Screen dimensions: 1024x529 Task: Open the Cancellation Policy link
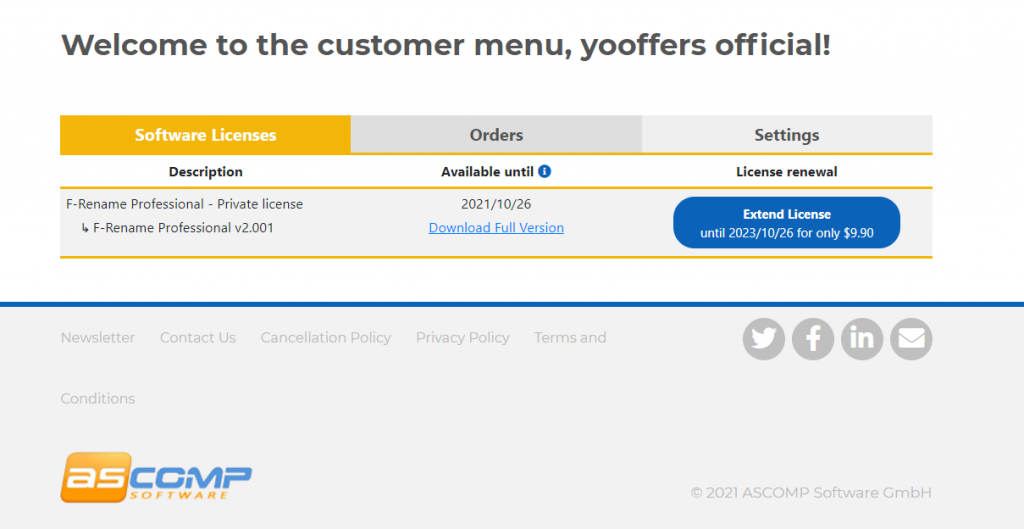[326, 338]
